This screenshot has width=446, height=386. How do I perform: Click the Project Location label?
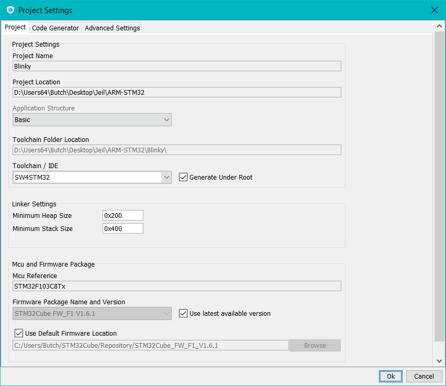click(x=36, y=82)
